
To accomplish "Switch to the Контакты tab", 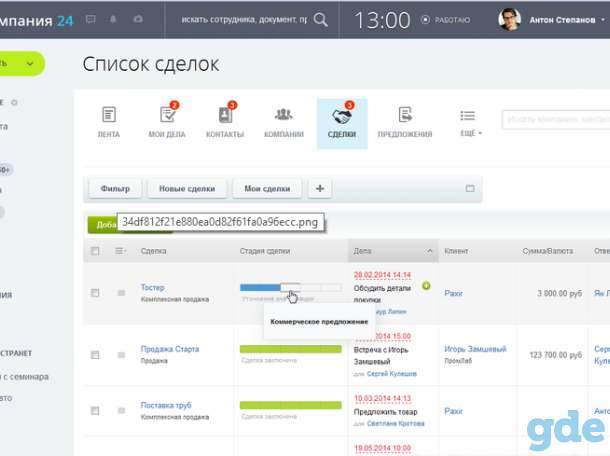I will pos(225,122).
